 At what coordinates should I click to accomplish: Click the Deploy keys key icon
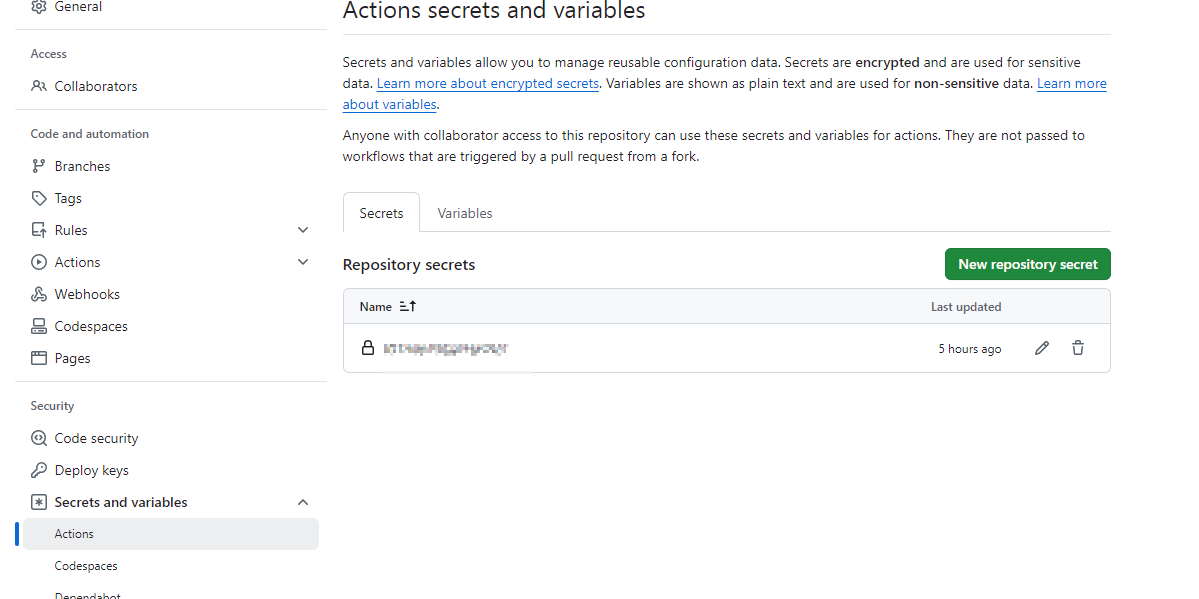coord(39,470)
